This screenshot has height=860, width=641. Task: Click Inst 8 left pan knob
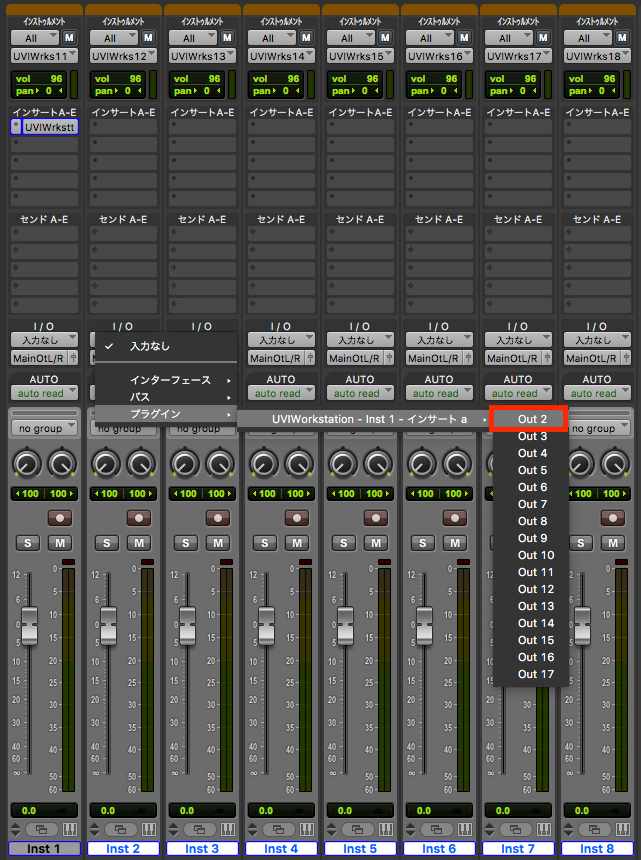pyautogui.click(x=580, y=463)
